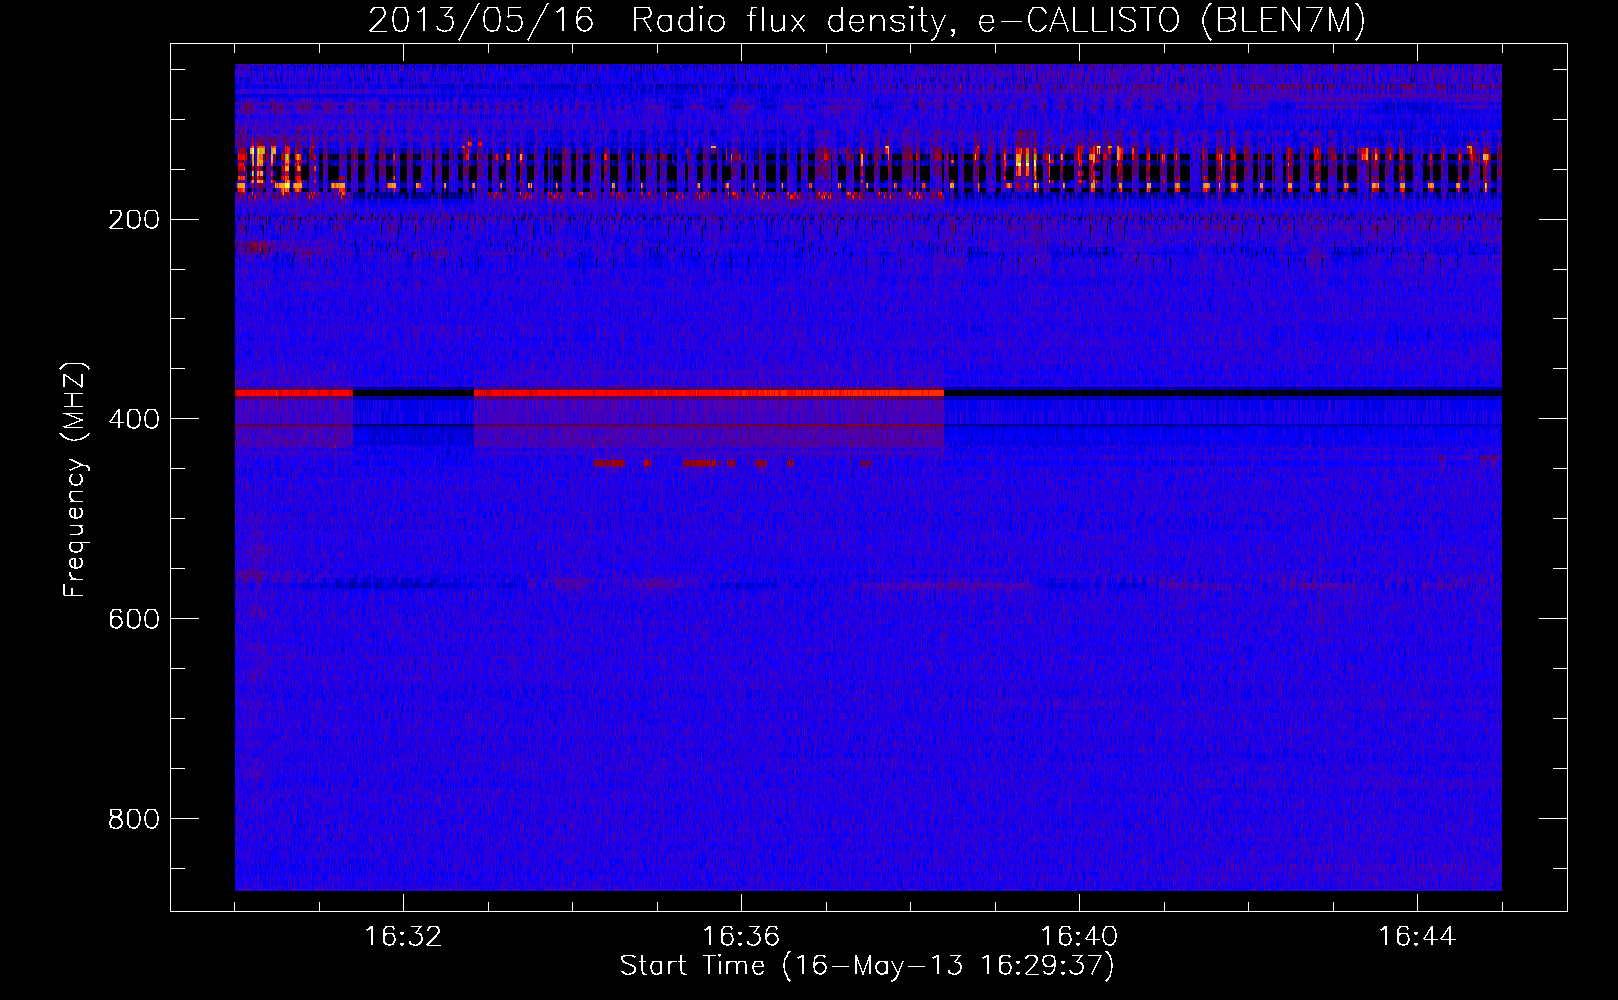The image size is (1618, 1000).
Task: Click the 16:44 time tick label
Action: 1417,937
